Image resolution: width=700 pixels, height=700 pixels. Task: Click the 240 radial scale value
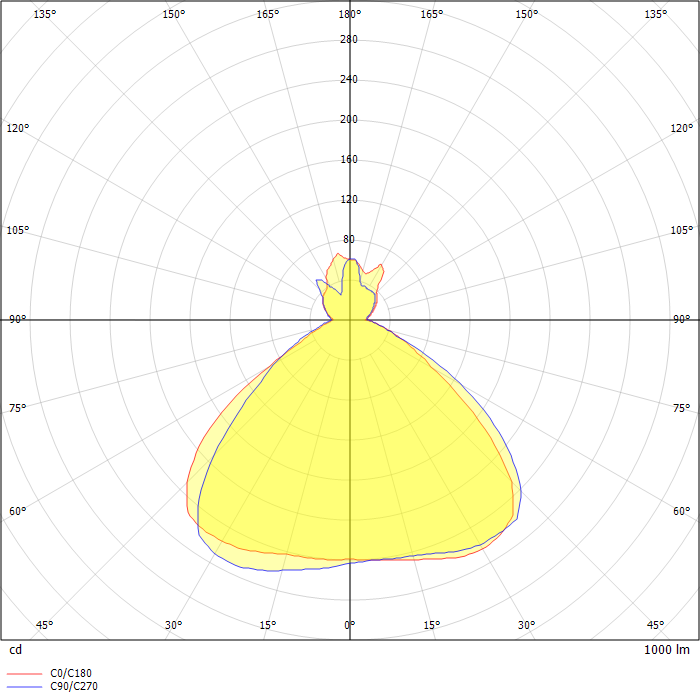click(x=349, y=79)
